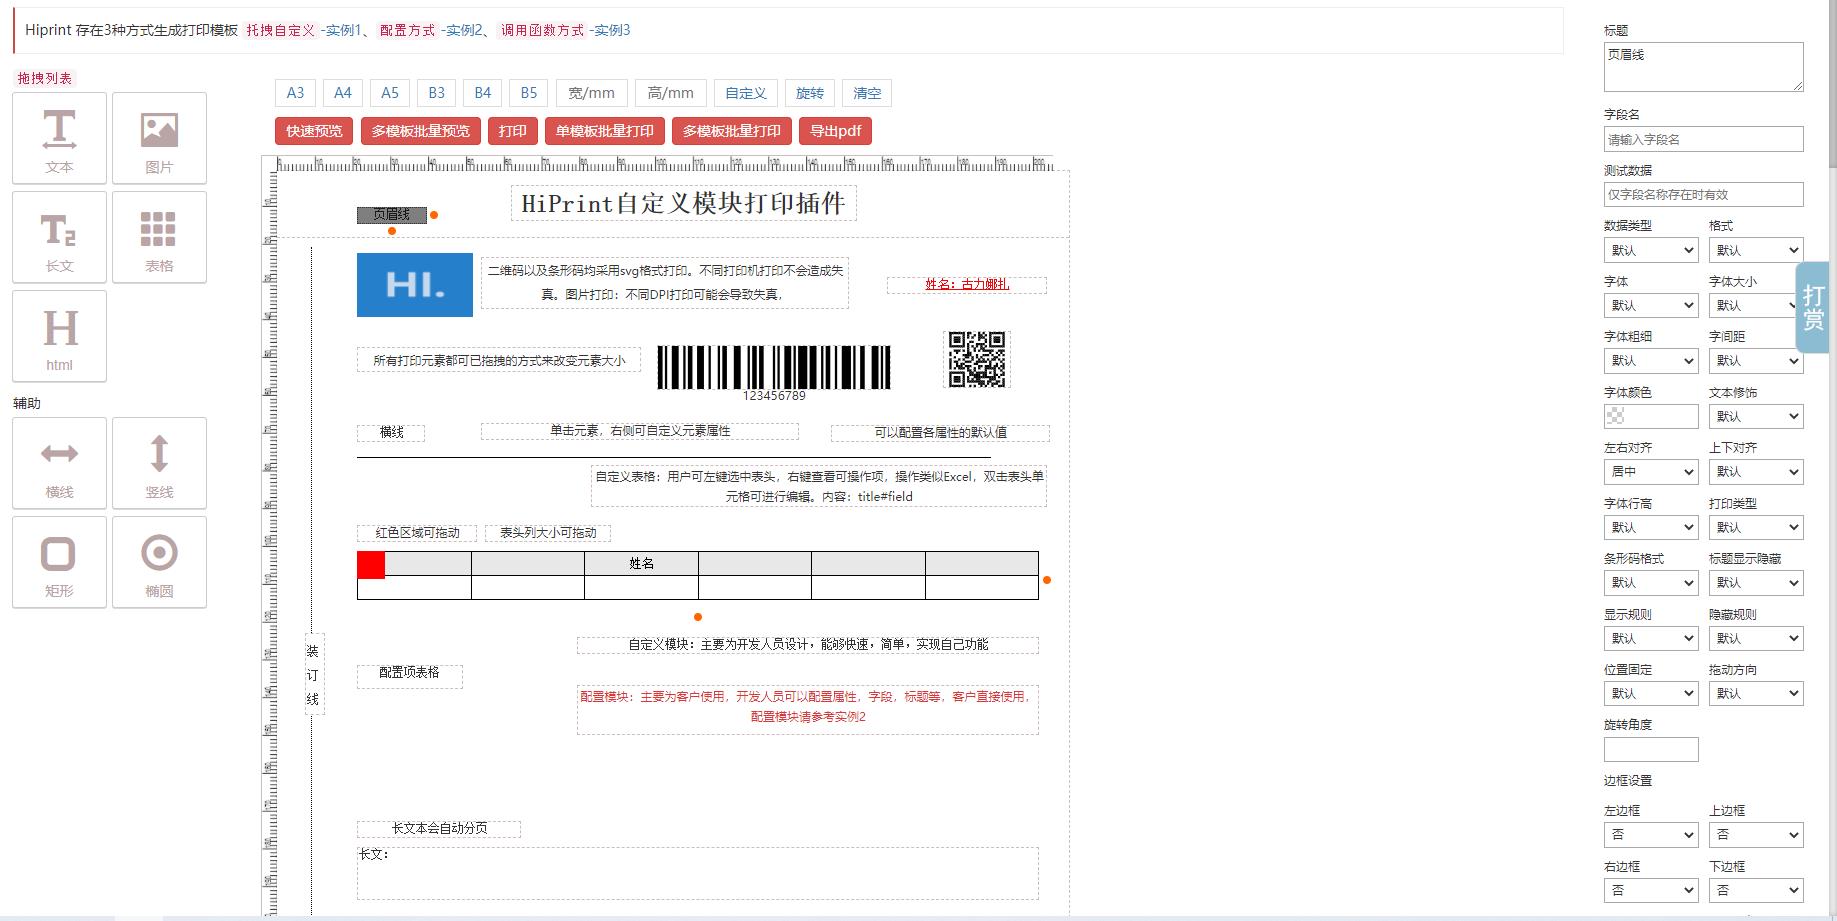Image resolution: width=1837 pixels, height=921 pixels.
Task: Open the 条形码格式 barcode format dropdown
Action: (1651, 582)
